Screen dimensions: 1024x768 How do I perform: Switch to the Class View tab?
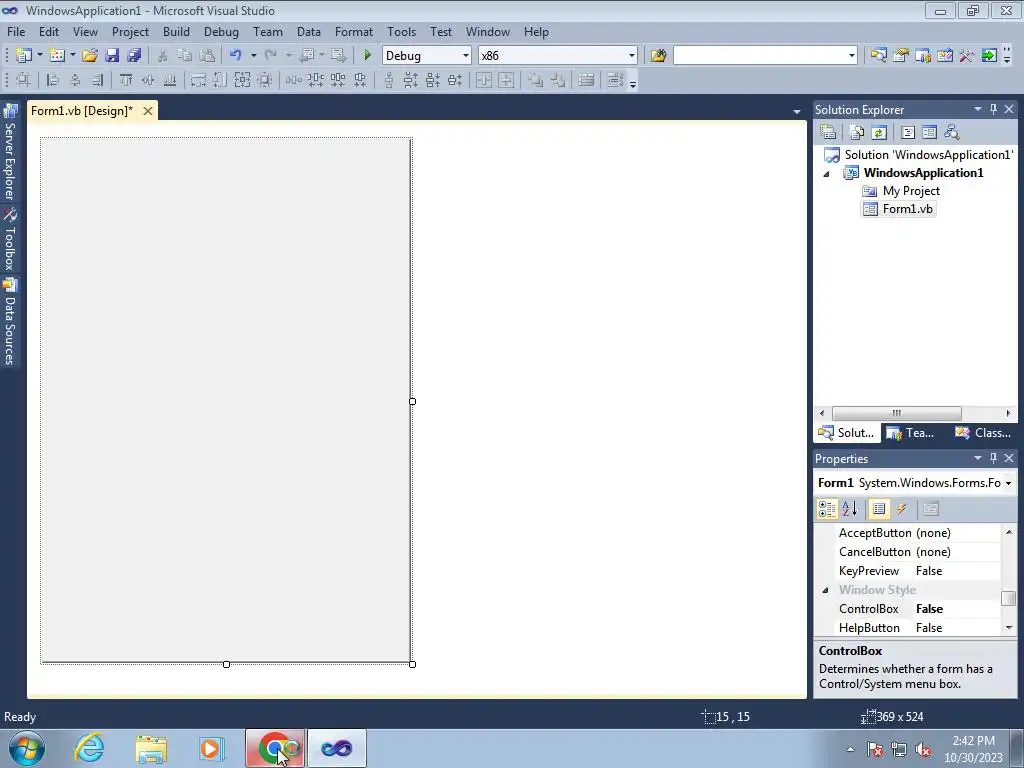(983, 433)
